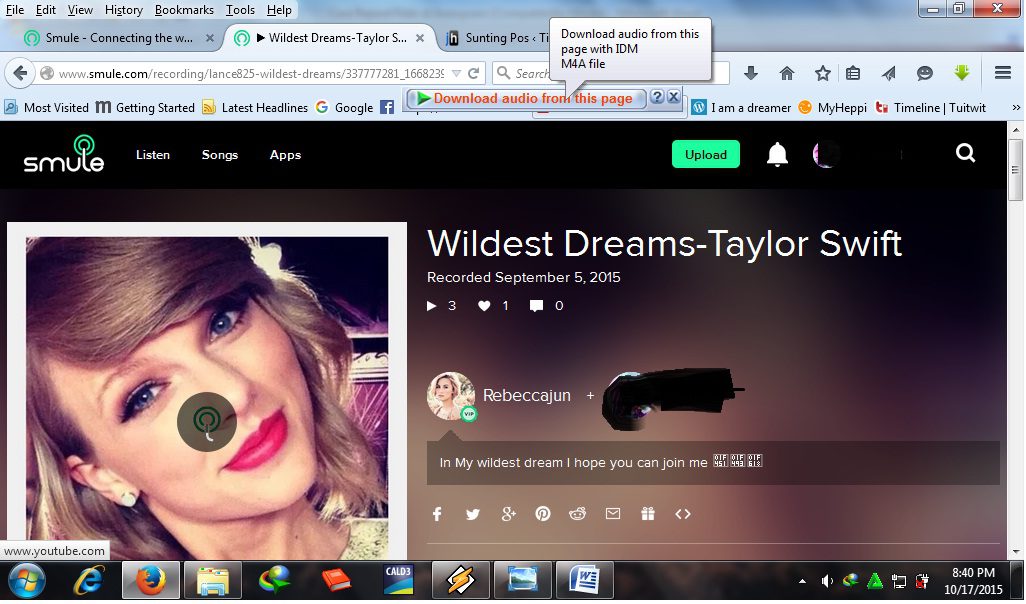Share recording on Facebook
The image size is (1026, 604).
point(437,514)
